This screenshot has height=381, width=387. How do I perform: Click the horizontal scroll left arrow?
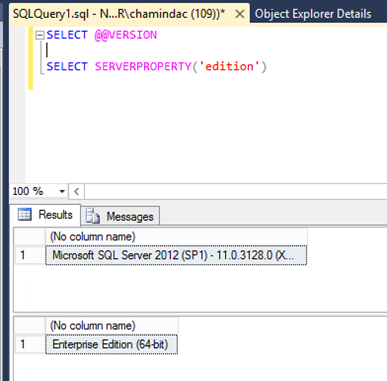tap(77, 191)
